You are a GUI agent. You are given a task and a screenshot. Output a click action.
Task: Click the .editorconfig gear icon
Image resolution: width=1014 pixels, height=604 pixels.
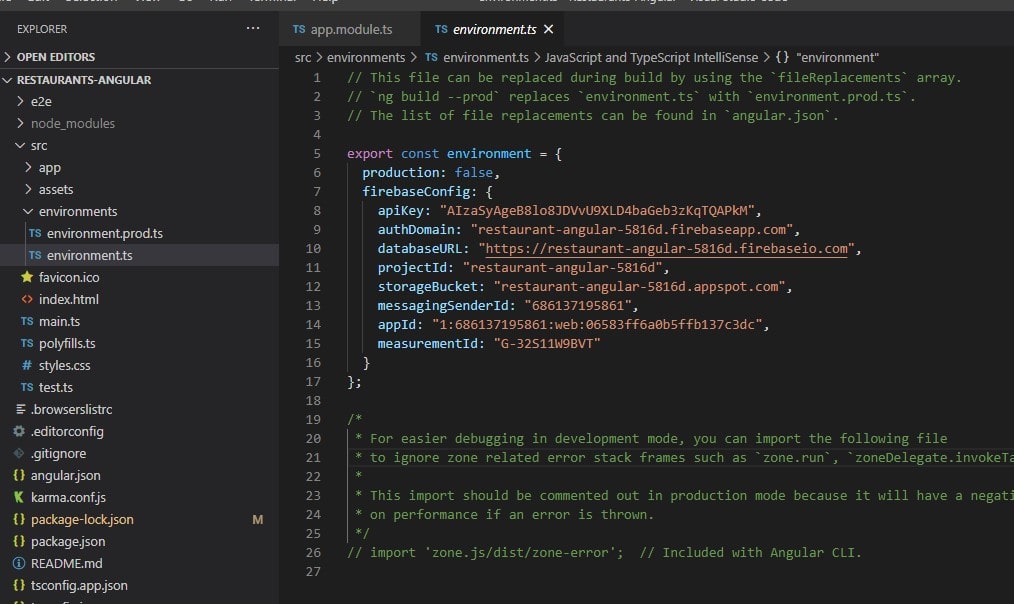coord(19,431)
